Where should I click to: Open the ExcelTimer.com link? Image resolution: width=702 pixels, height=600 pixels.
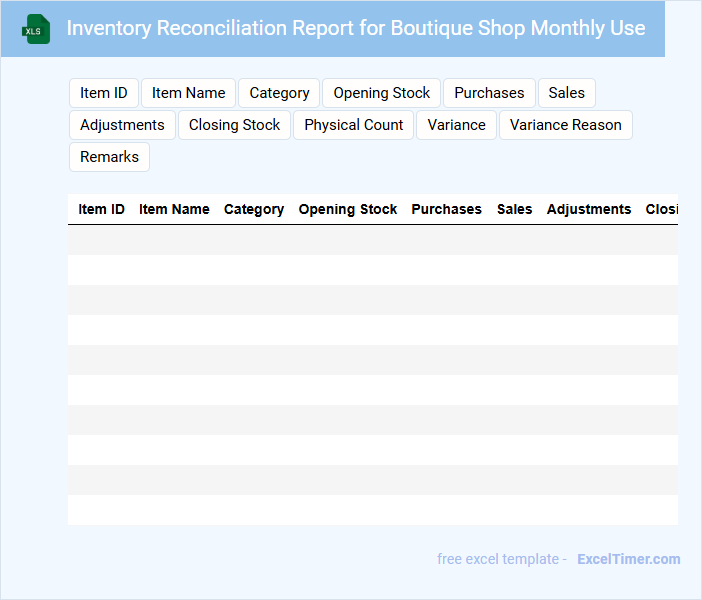coord(629,559)
